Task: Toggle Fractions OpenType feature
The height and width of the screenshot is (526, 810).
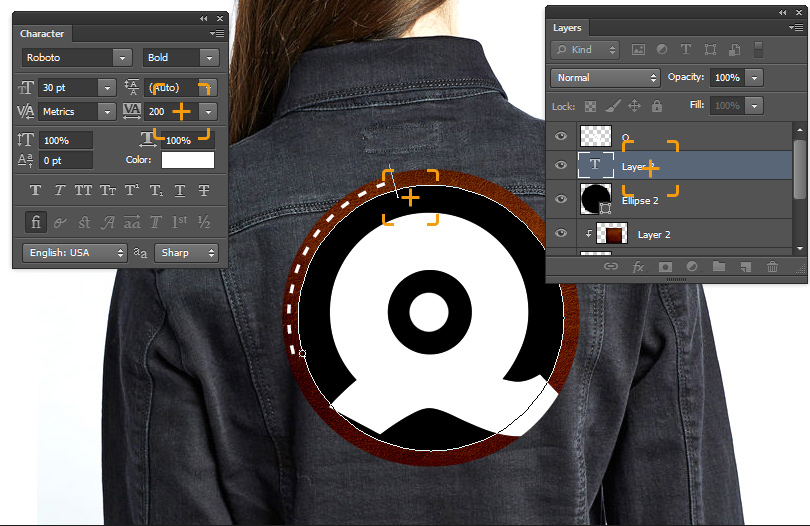Action: pos(204,222)
